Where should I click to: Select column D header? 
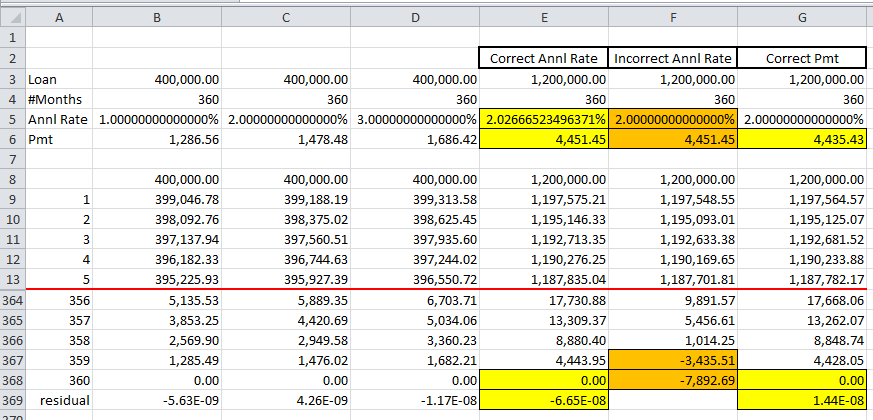[415, 18]
